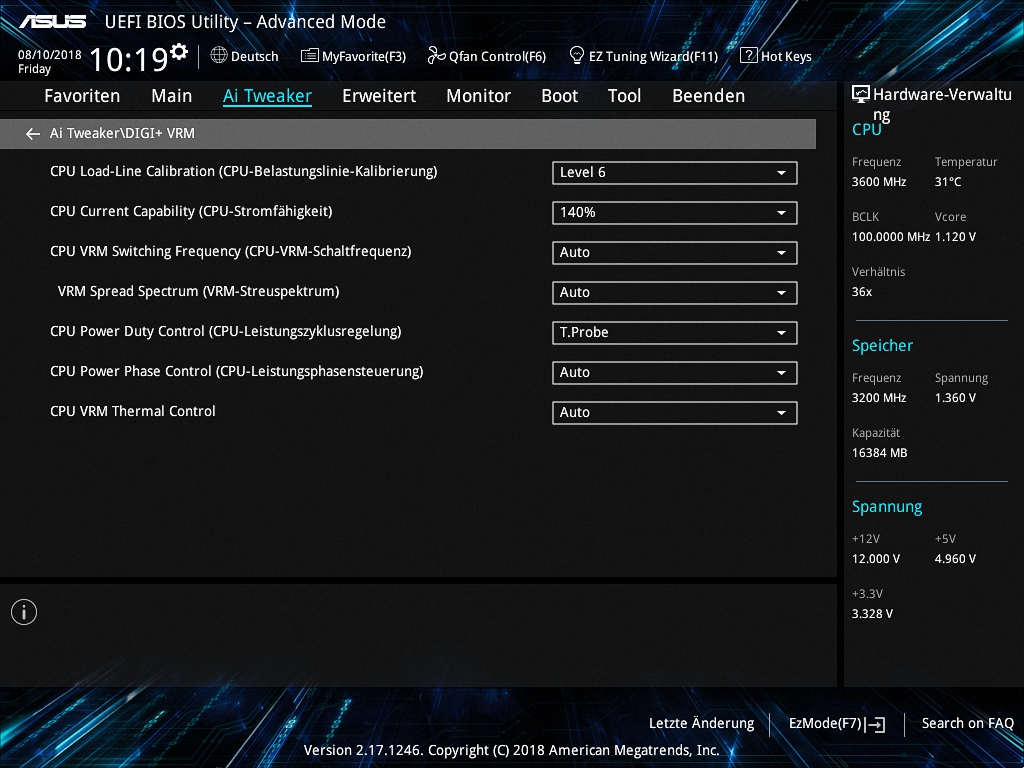This screenshot has height=768, width=1024.
Task: Click the MyFavorite list icon
Action: pos(310,56)
